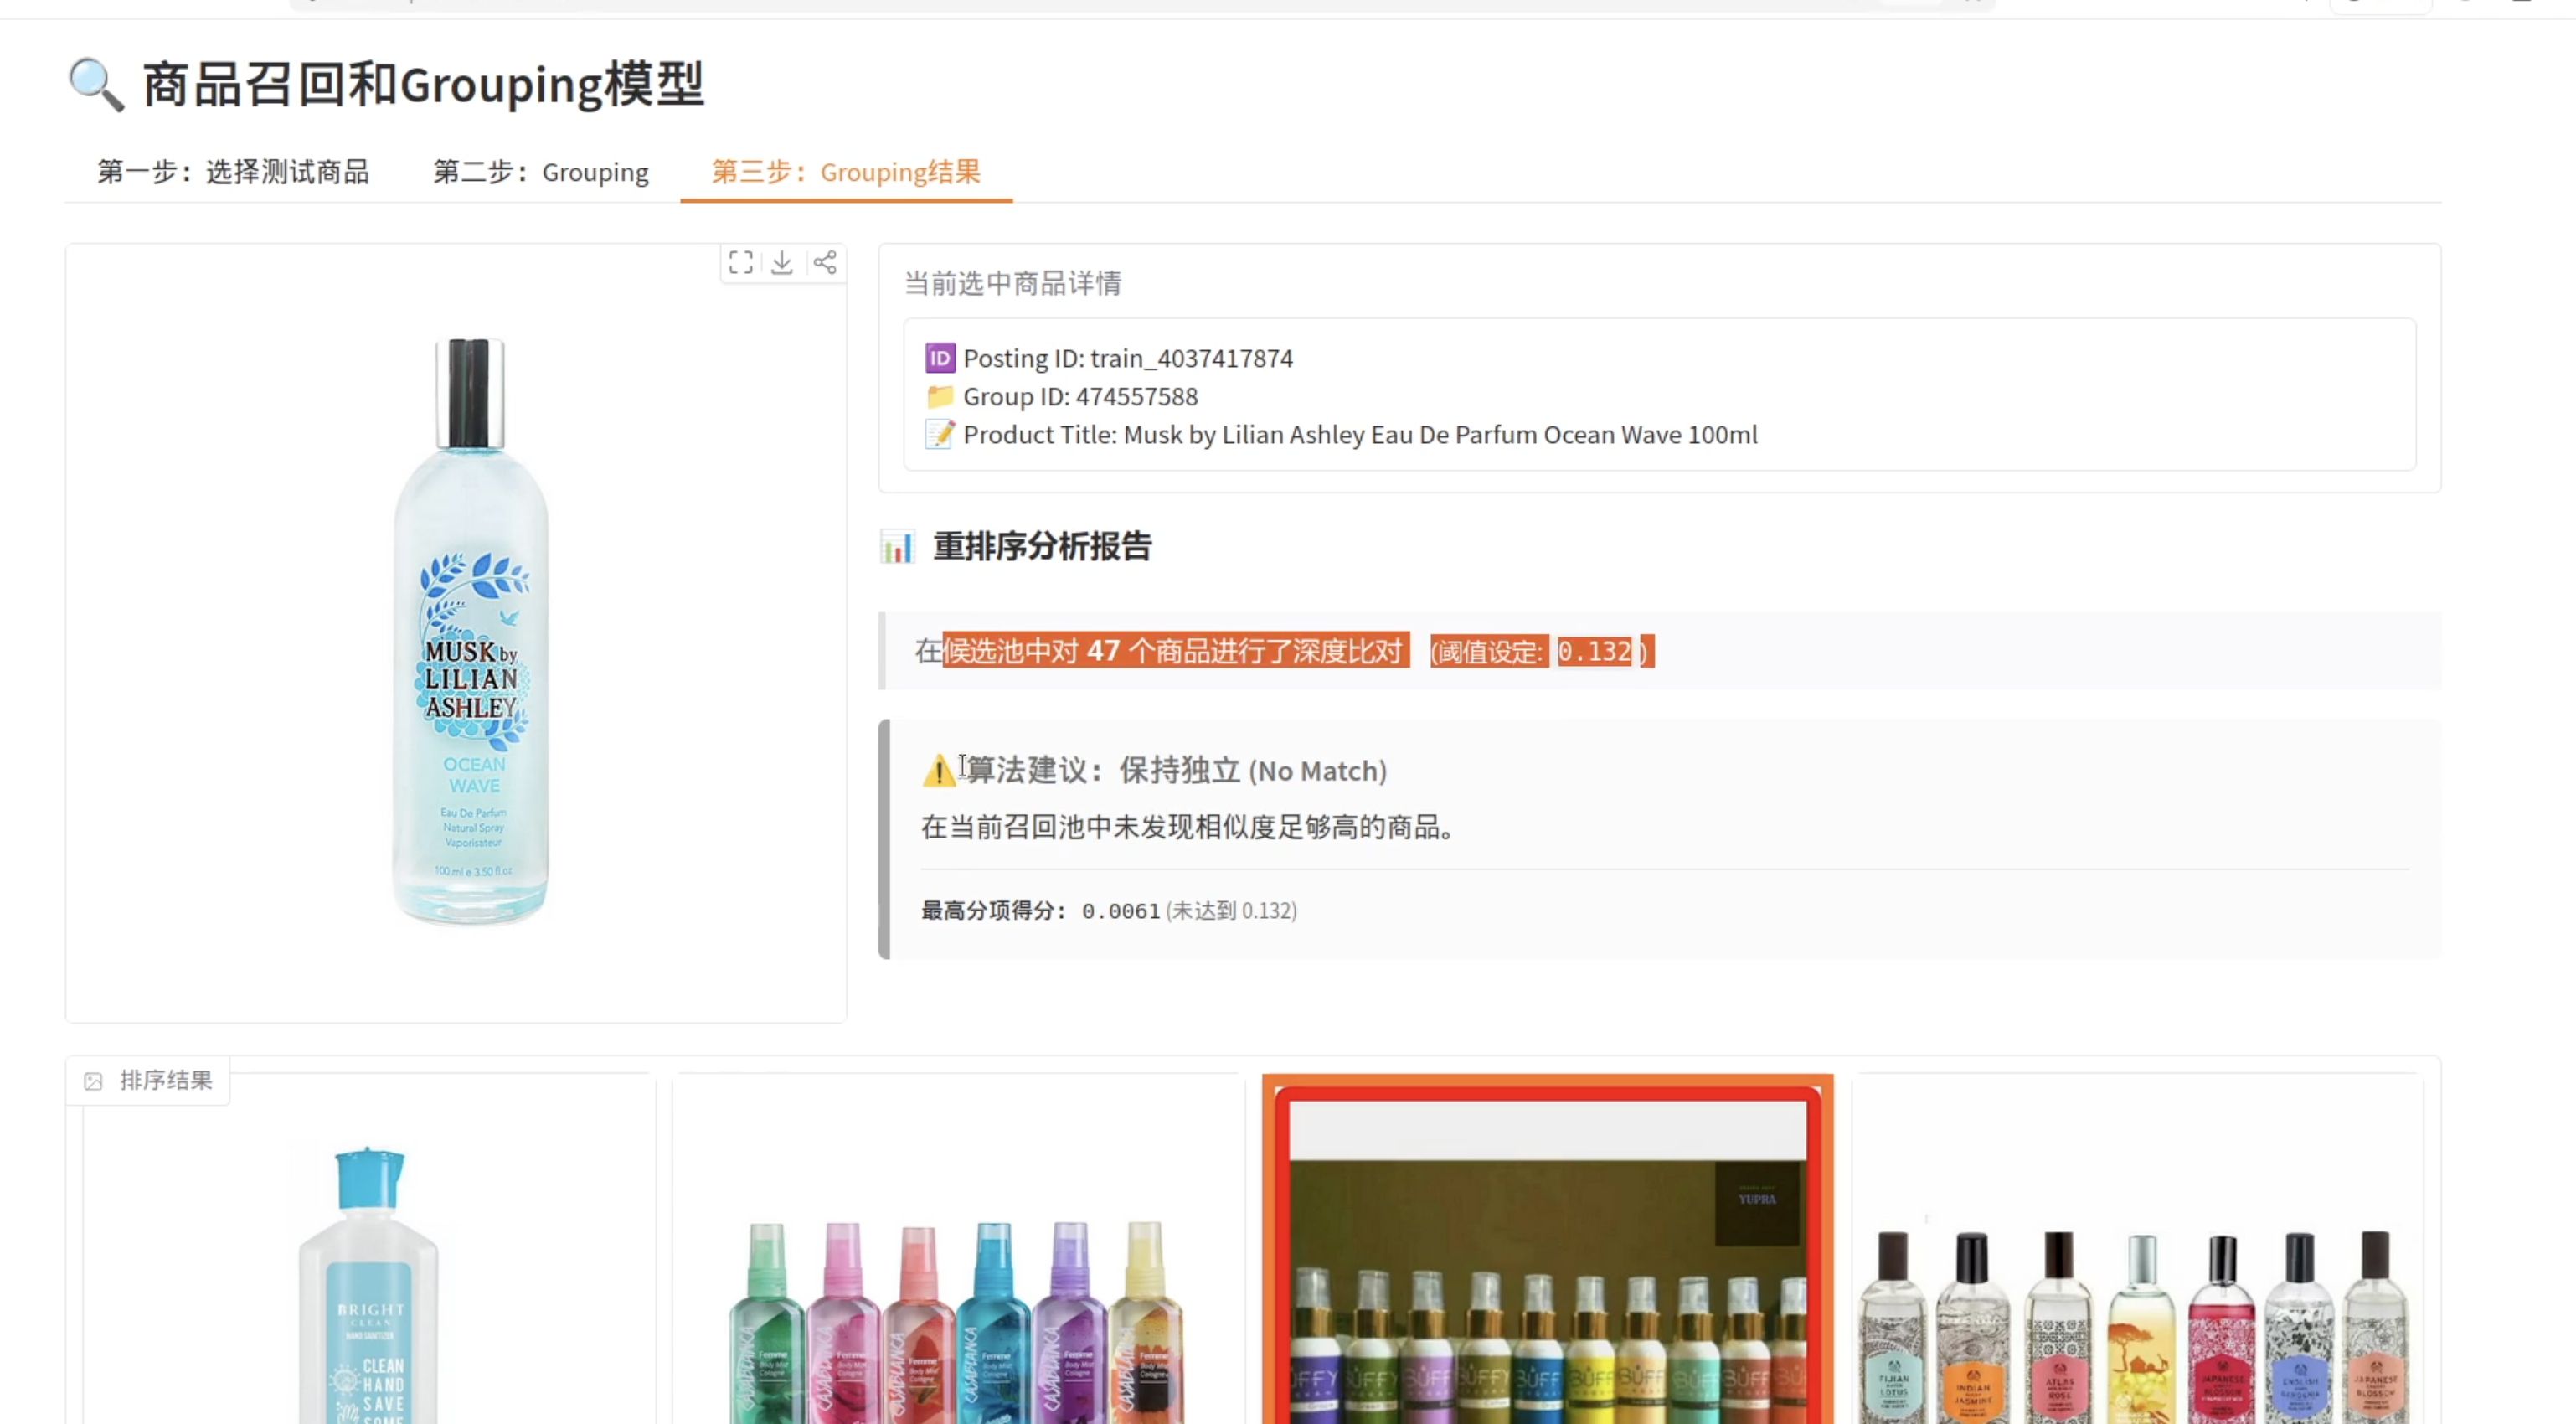Click the folder icon beside Group ID
2576x1424 pixels.
[939, 396]
